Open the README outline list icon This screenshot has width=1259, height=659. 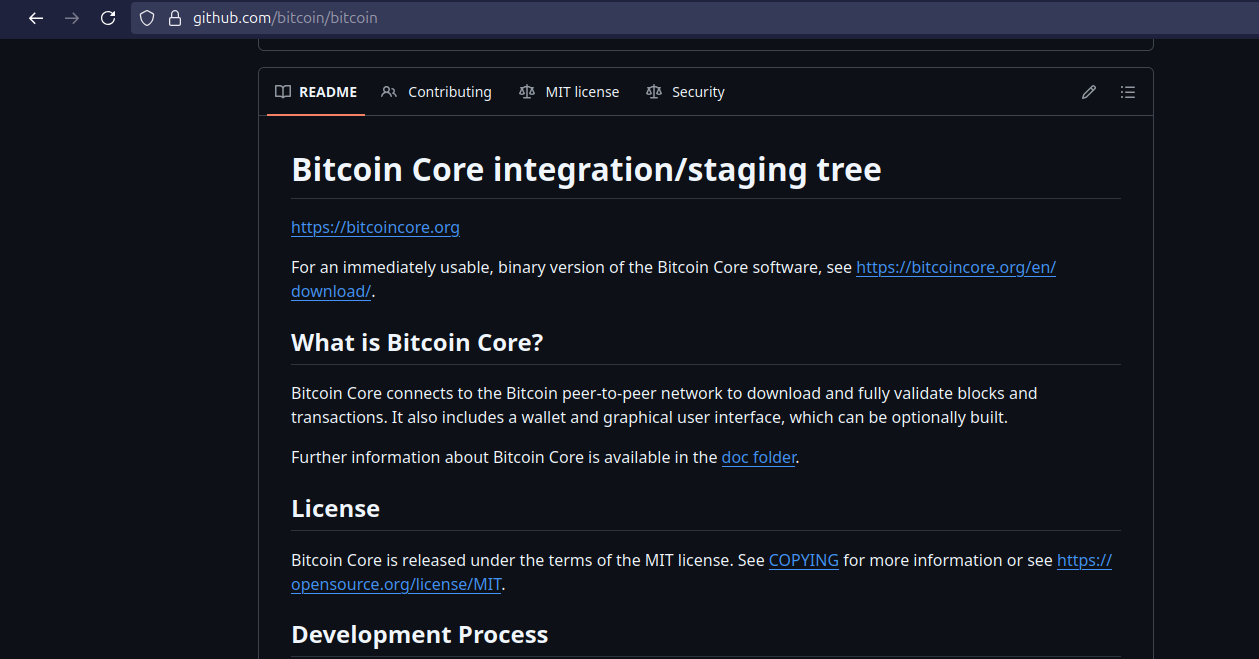click(1128, 92)
